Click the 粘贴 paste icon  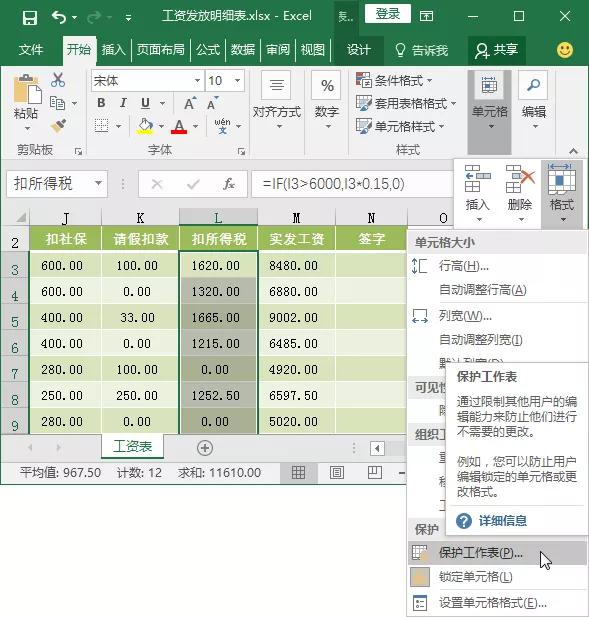point(27,90)
